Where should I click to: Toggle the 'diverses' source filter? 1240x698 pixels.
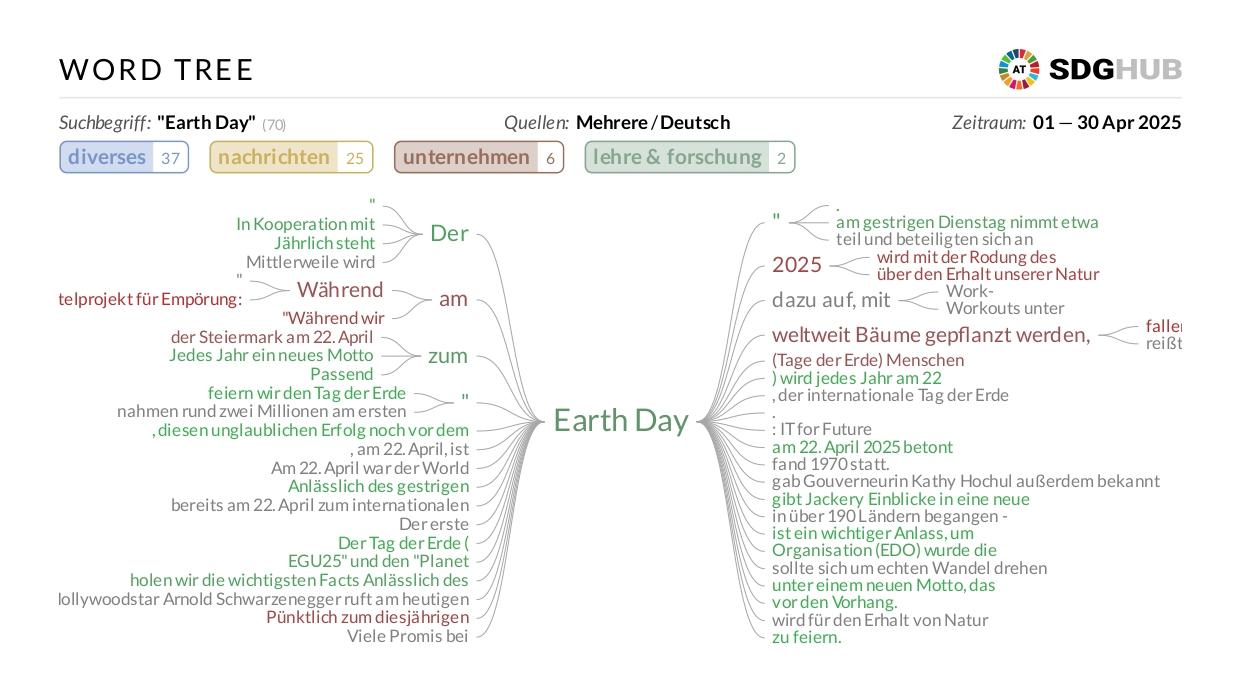[124, 157]
